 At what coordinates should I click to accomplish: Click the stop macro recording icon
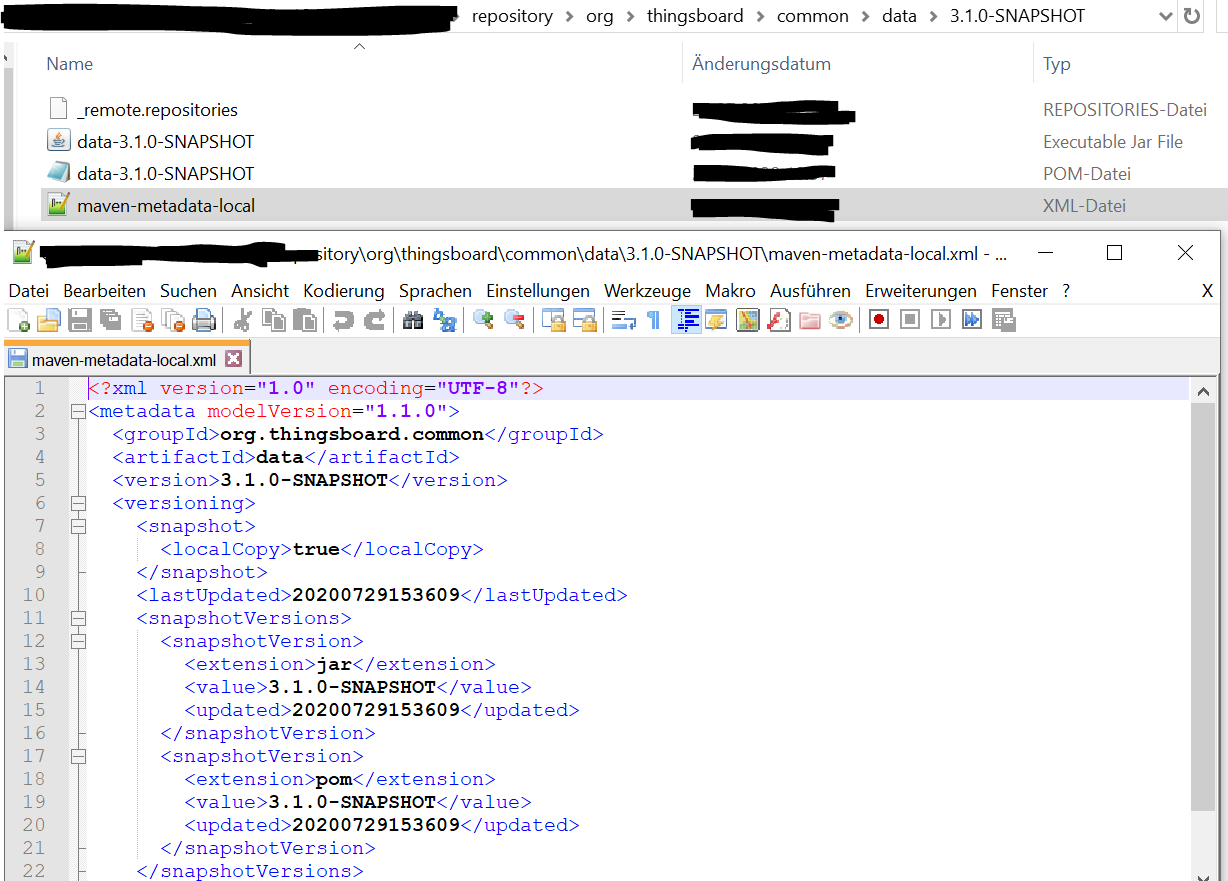(x=909, y=320)
